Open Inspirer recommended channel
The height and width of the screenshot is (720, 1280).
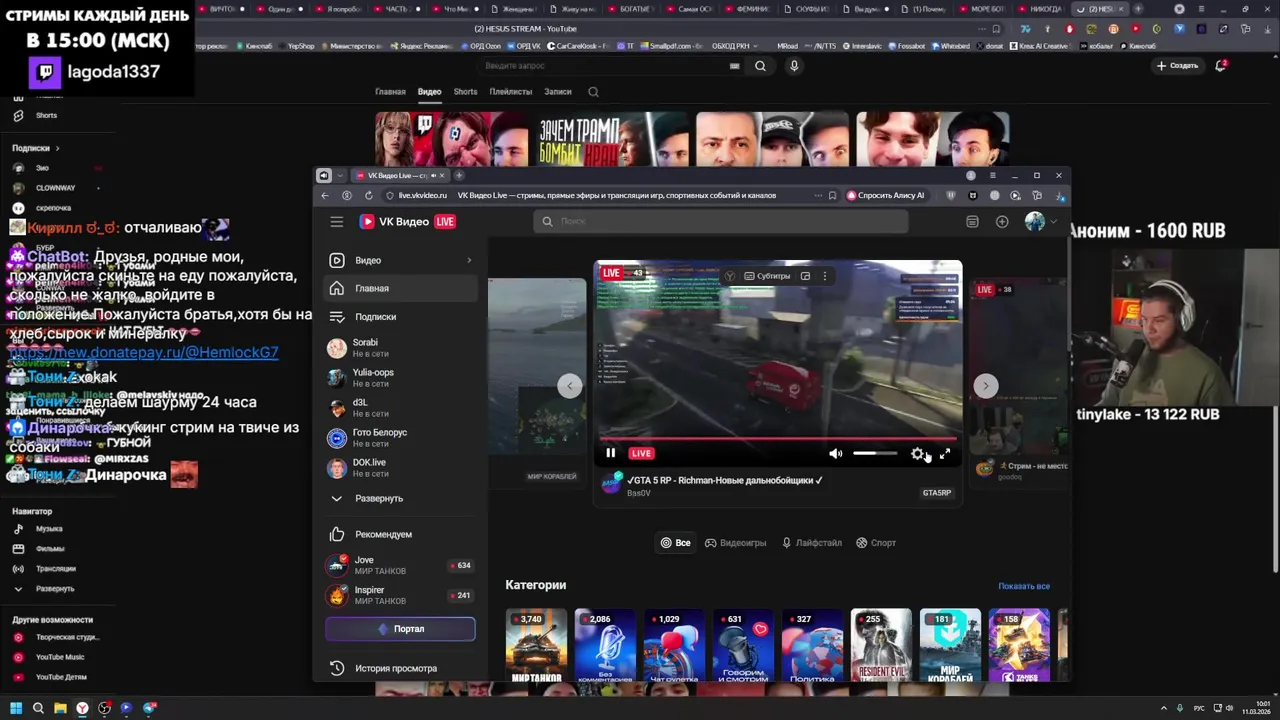(x=400, y=595)
